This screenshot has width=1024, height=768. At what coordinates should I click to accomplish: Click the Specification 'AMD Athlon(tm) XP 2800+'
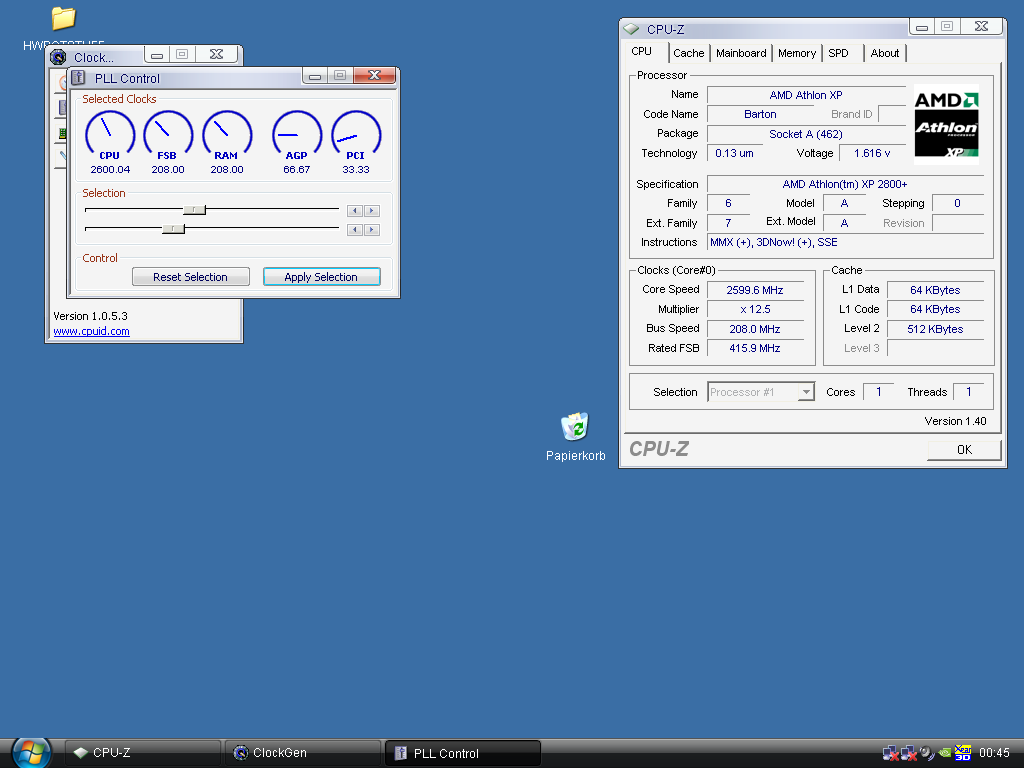coord(845,184)
